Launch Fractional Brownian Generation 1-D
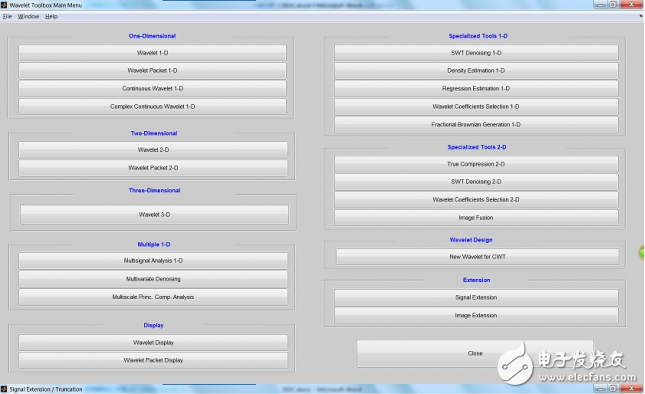 click(476, 125)
